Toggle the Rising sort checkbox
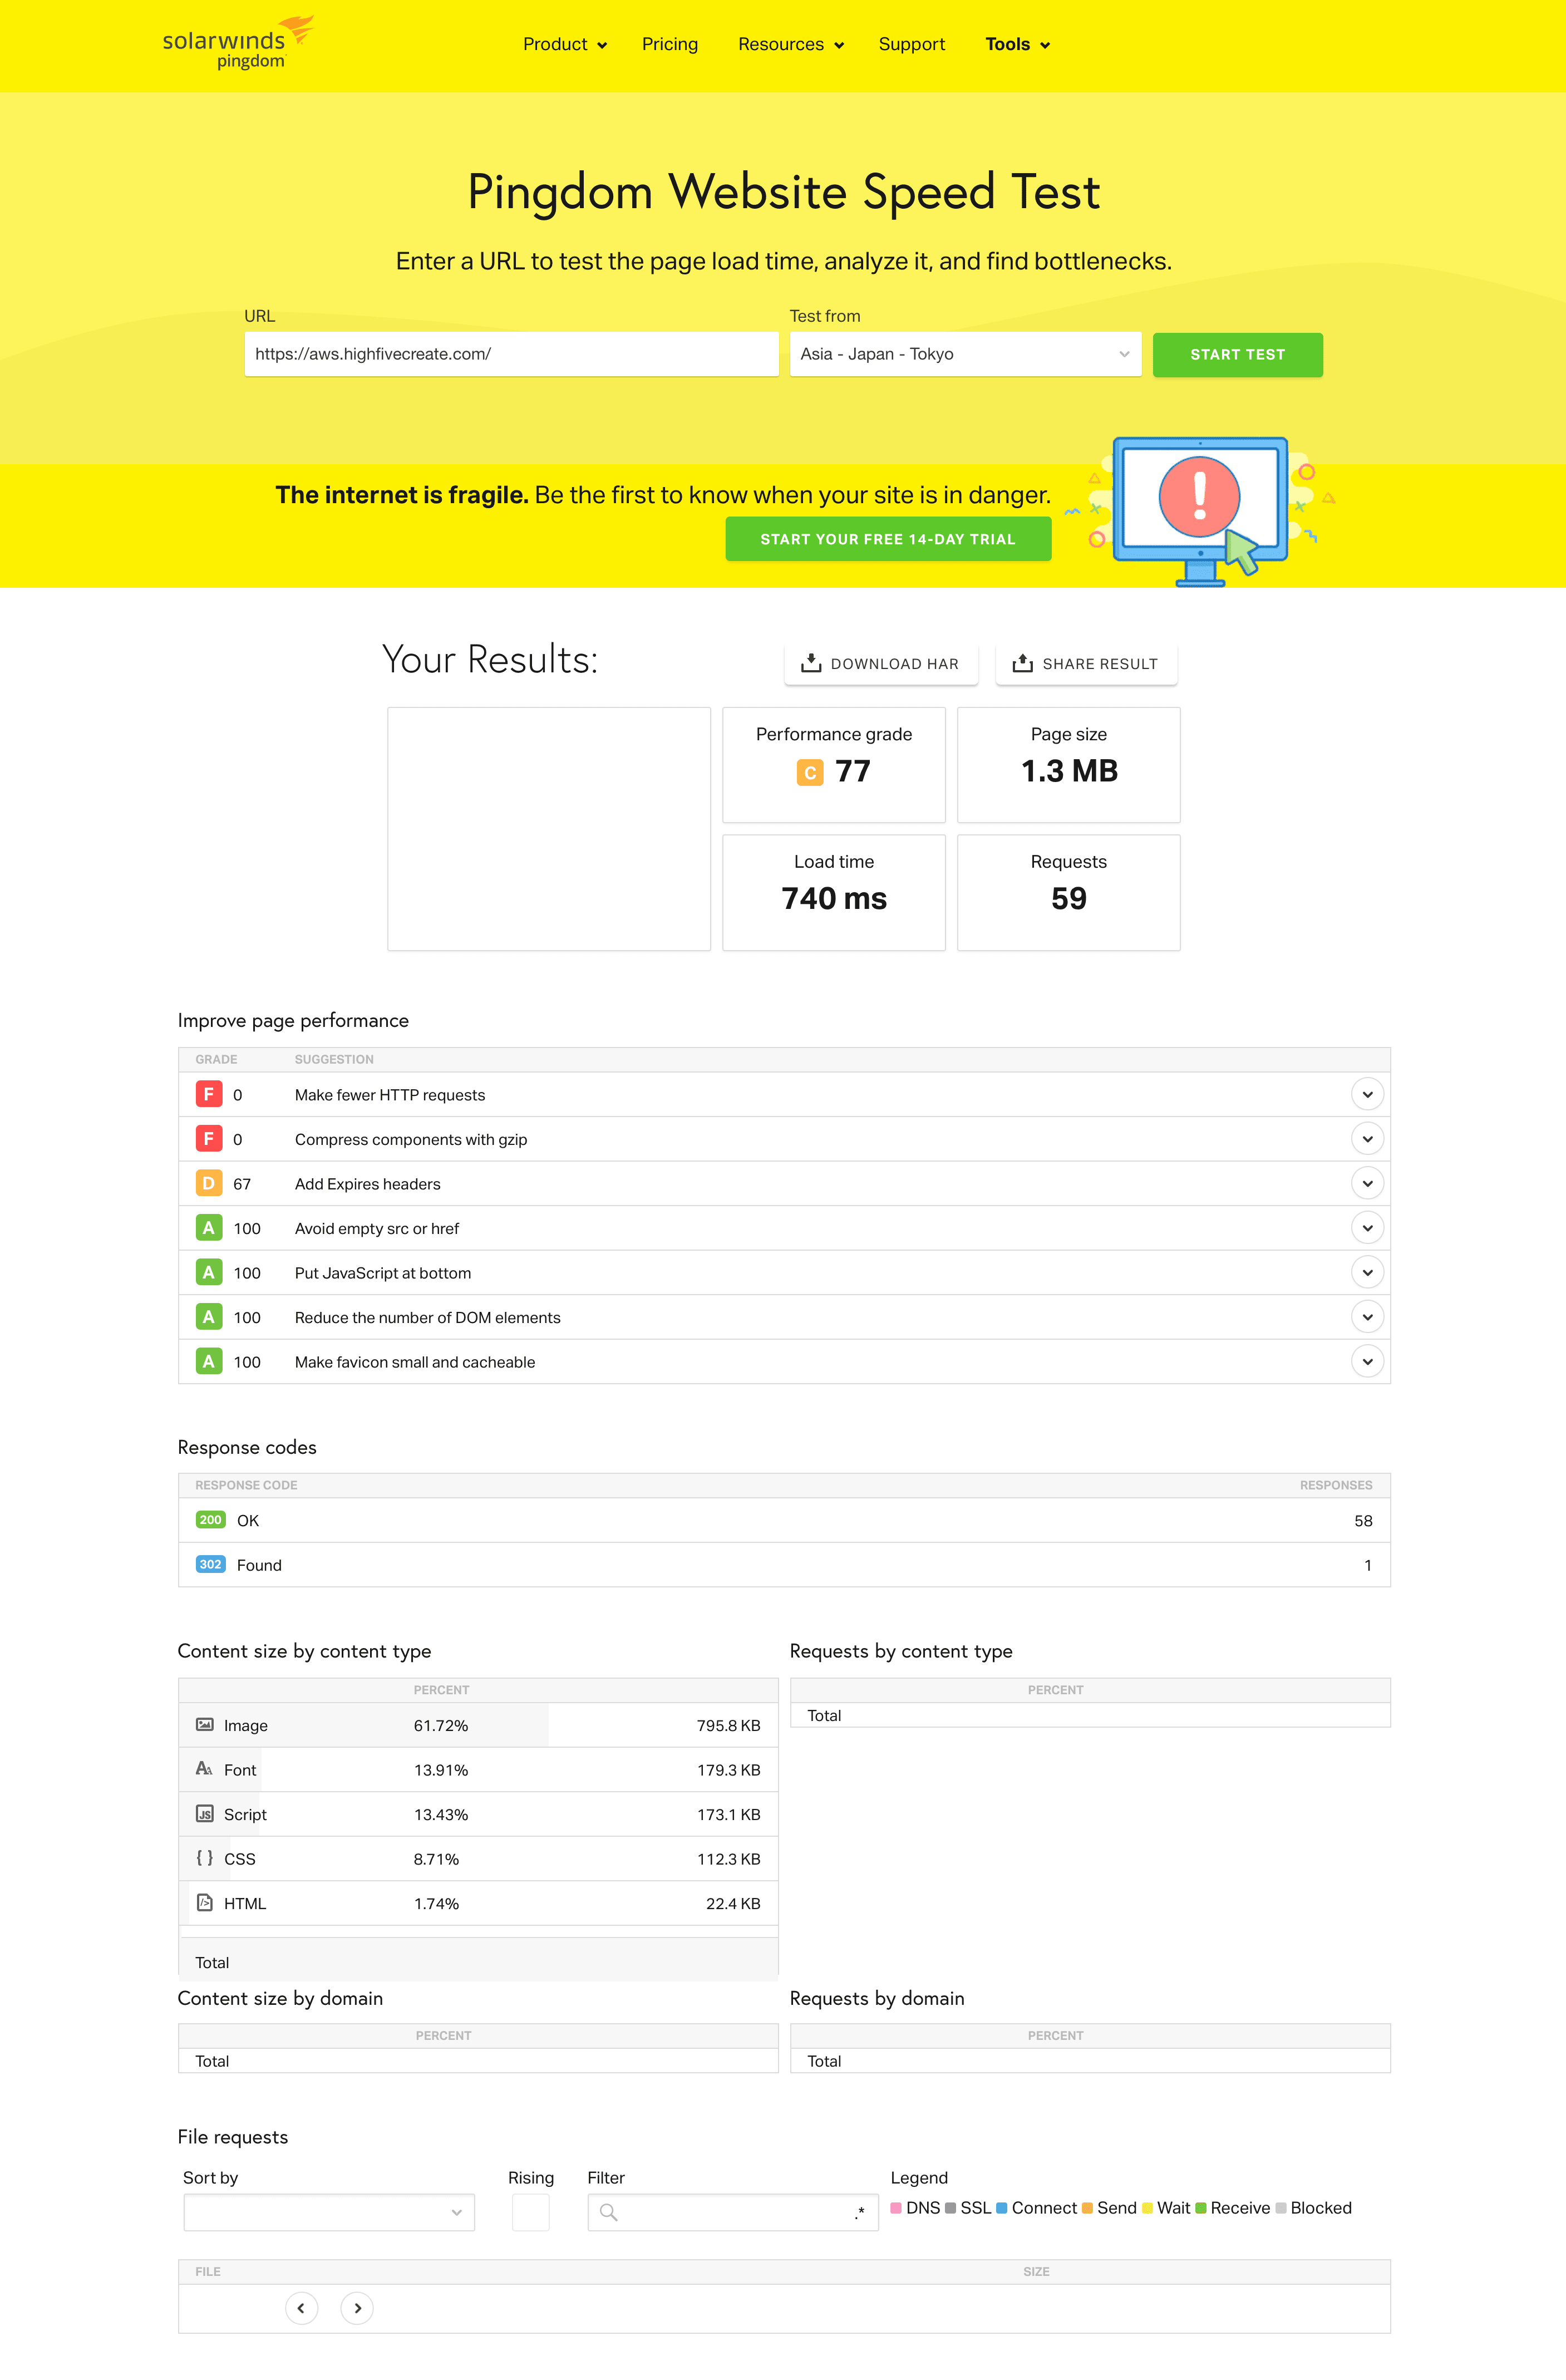This screenshot has width=1566, height=2380. pyautogui.click(x=530, y=2212)
